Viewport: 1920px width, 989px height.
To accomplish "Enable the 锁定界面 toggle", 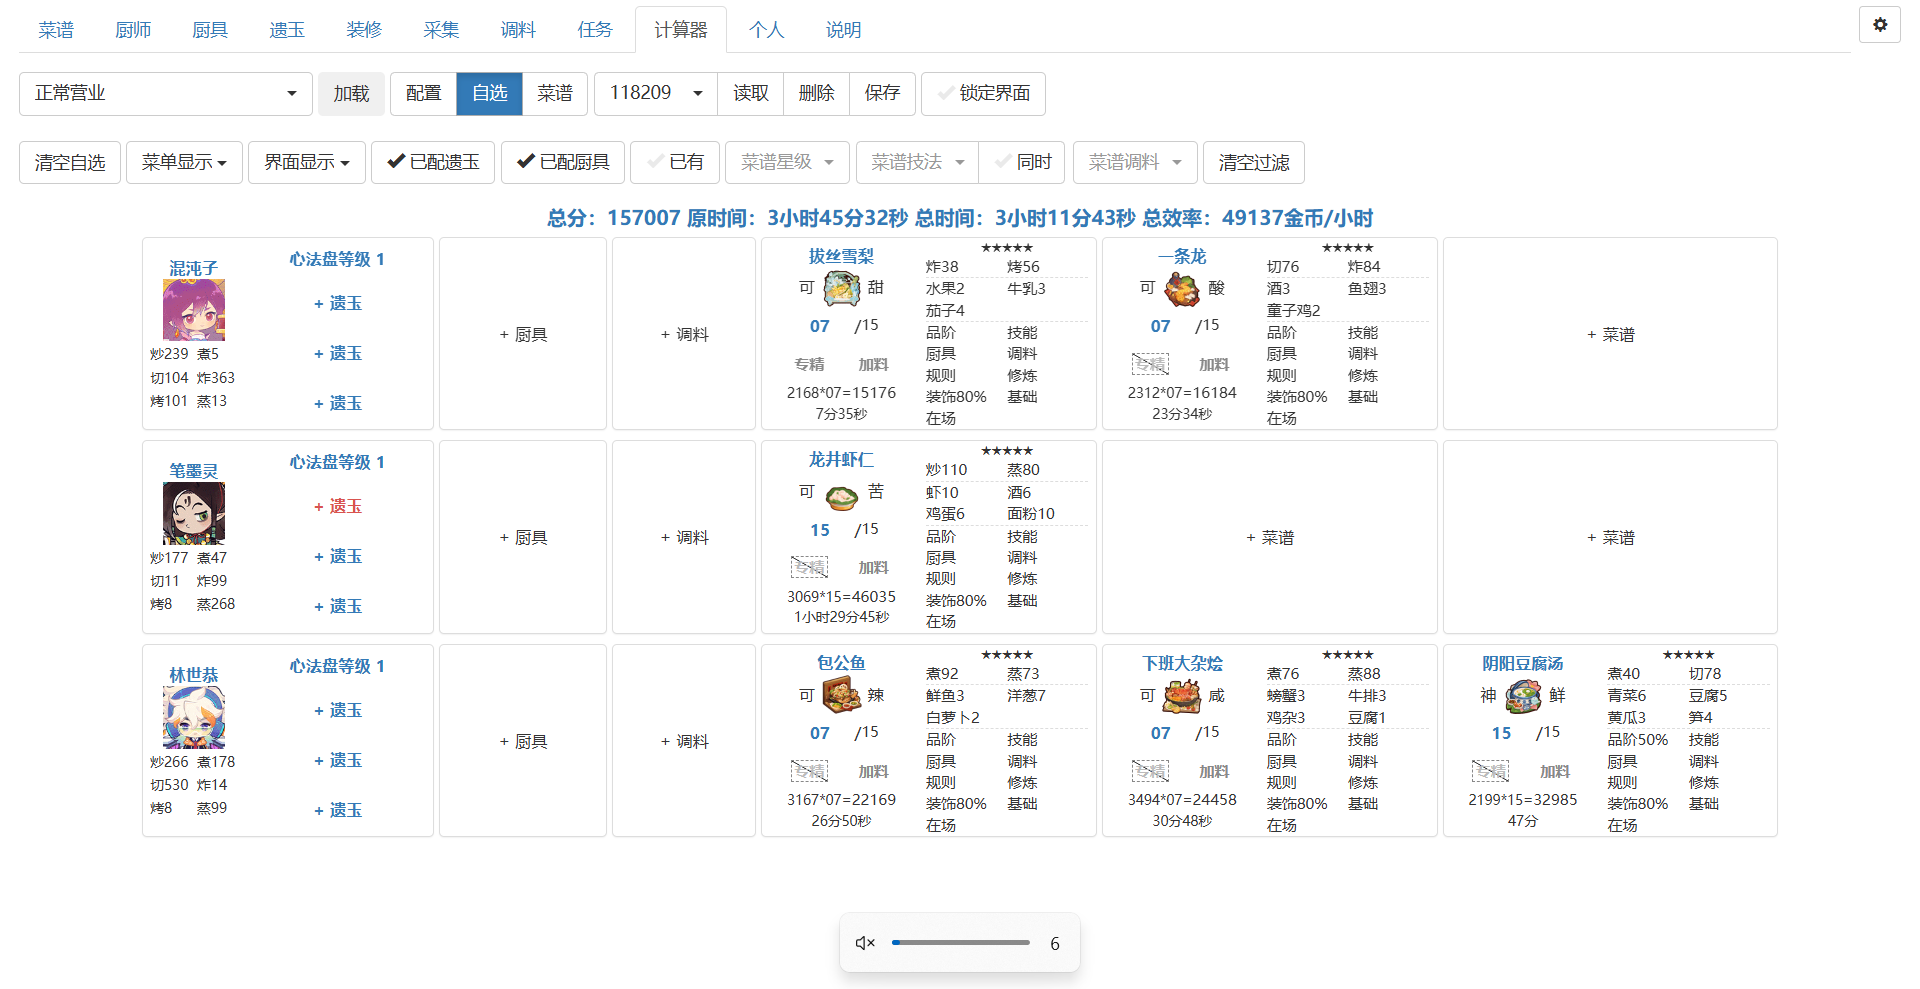I will tap(983, 93).
